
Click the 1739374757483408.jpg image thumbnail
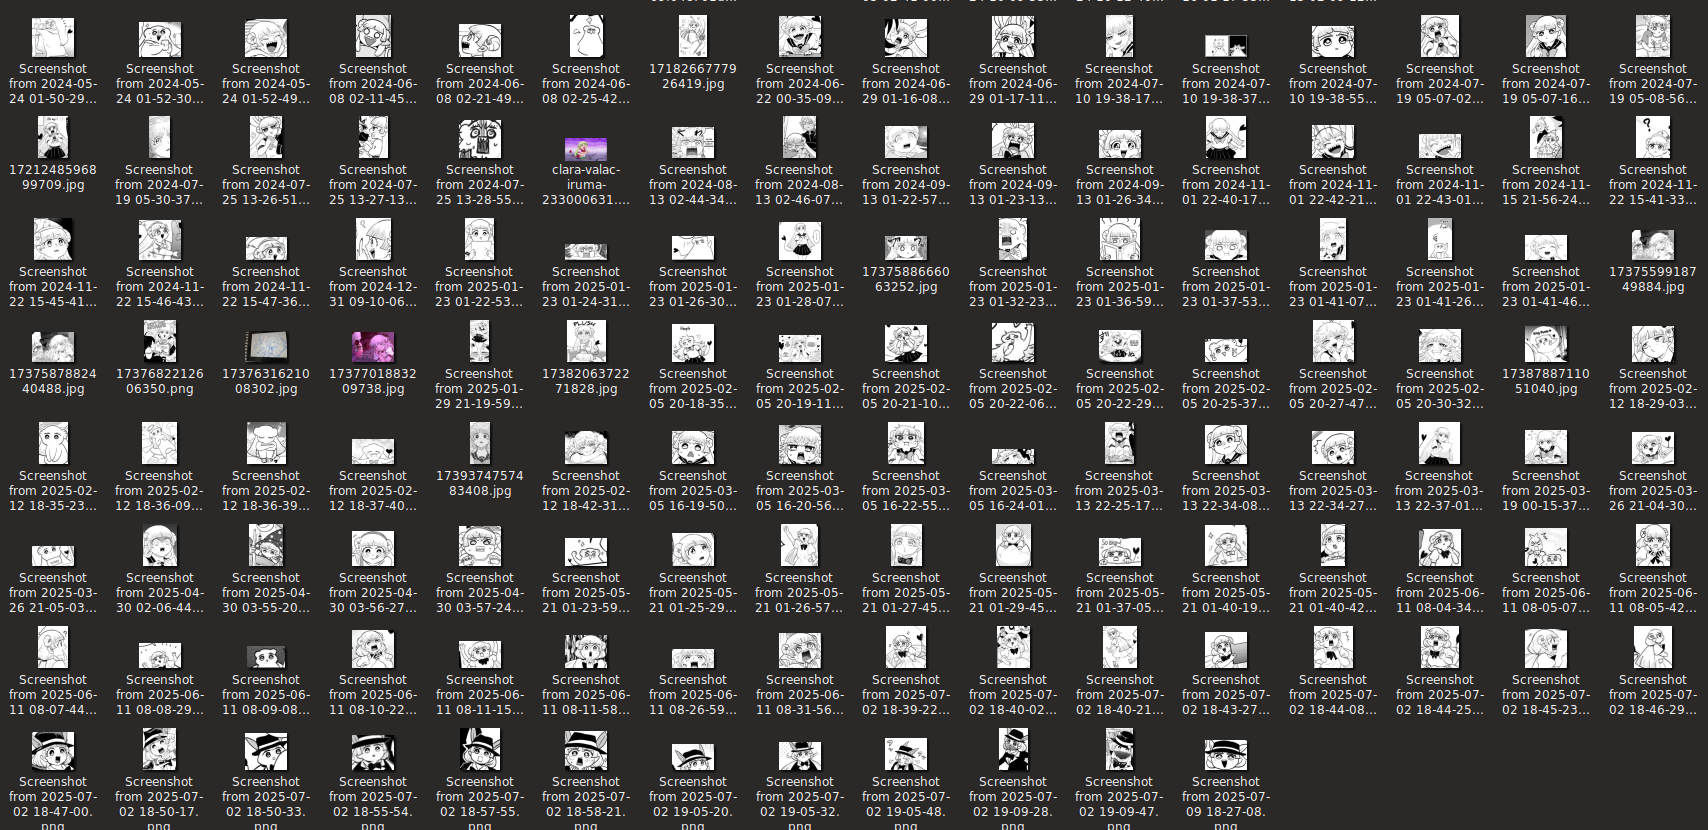pyautogui.click(x=480, y=444)
